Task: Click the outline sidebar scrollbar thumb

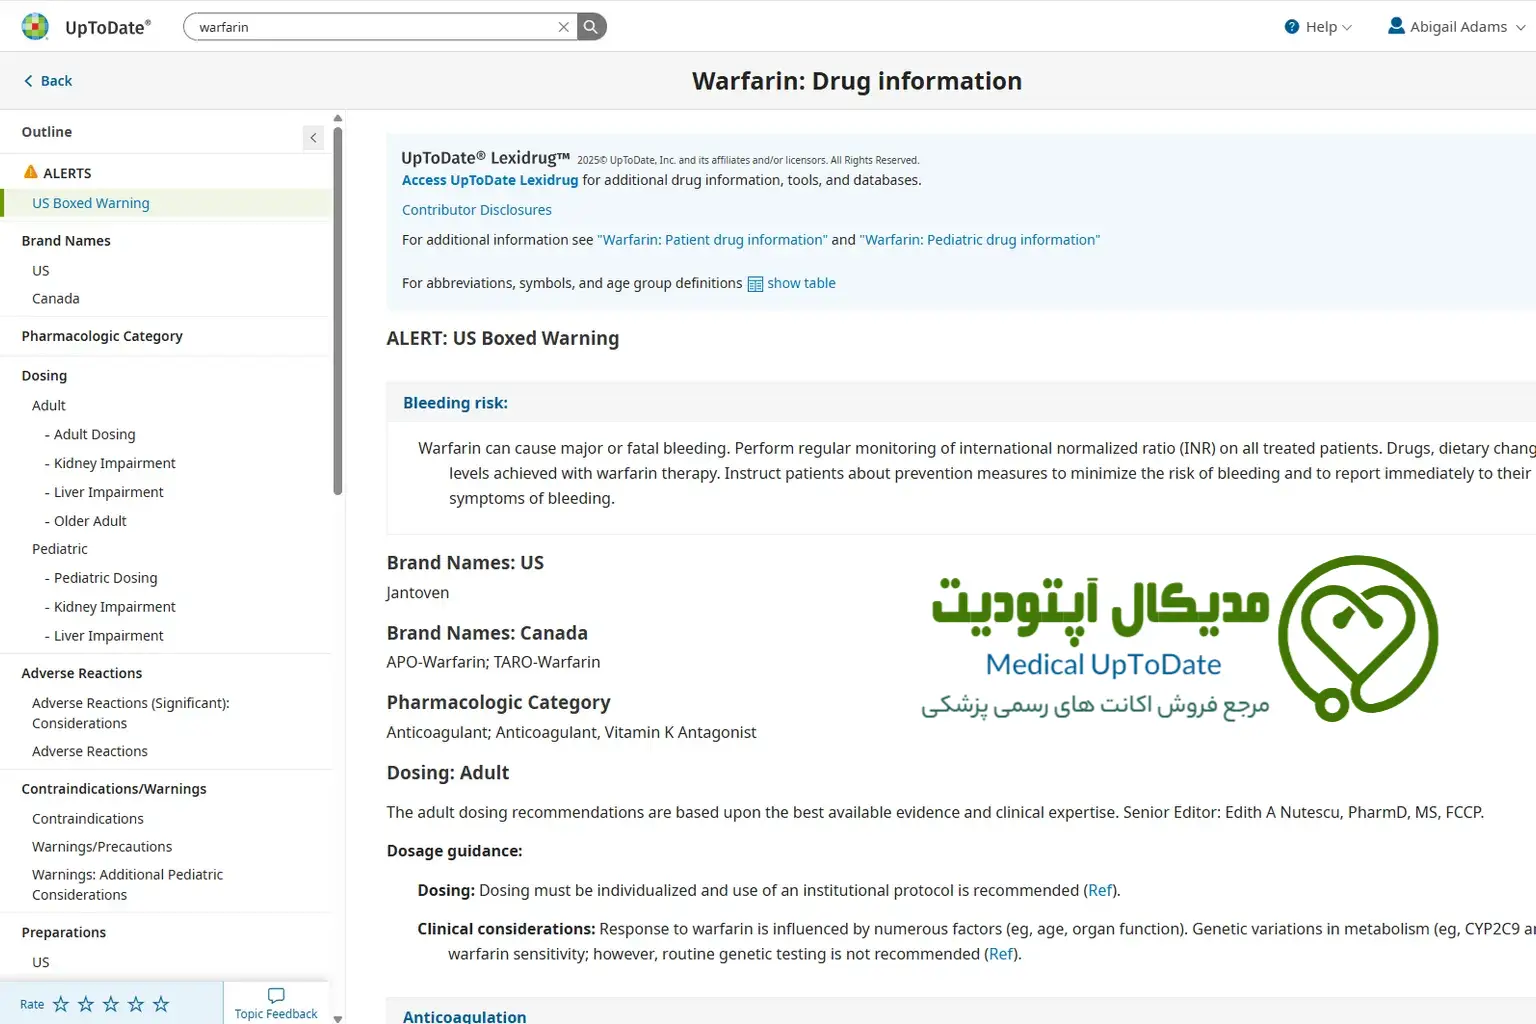Action: pyautogui.click(x=338, y=310)
